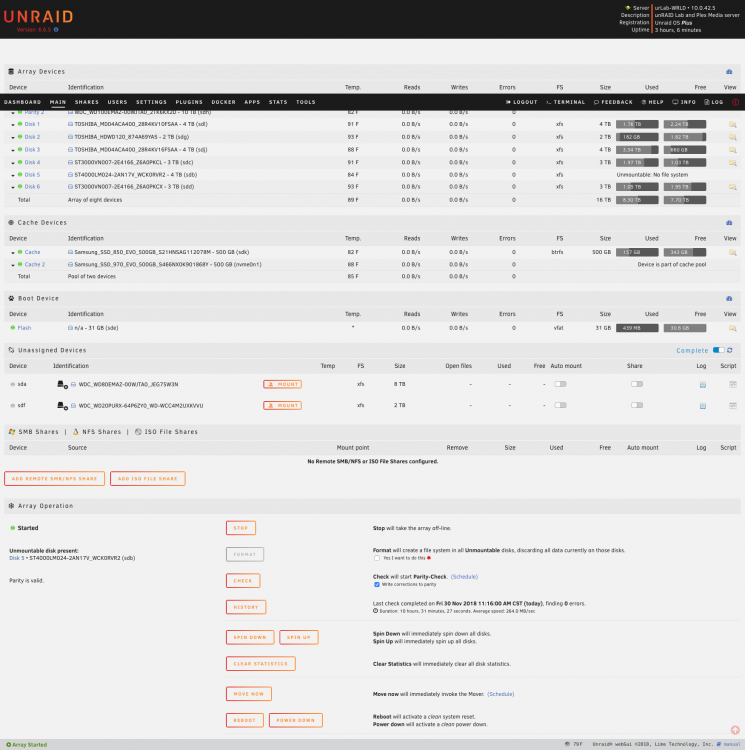The height and width of the screenshot is (750, 745).
Task: Open the Plugins tab
Action: point(189,102)
